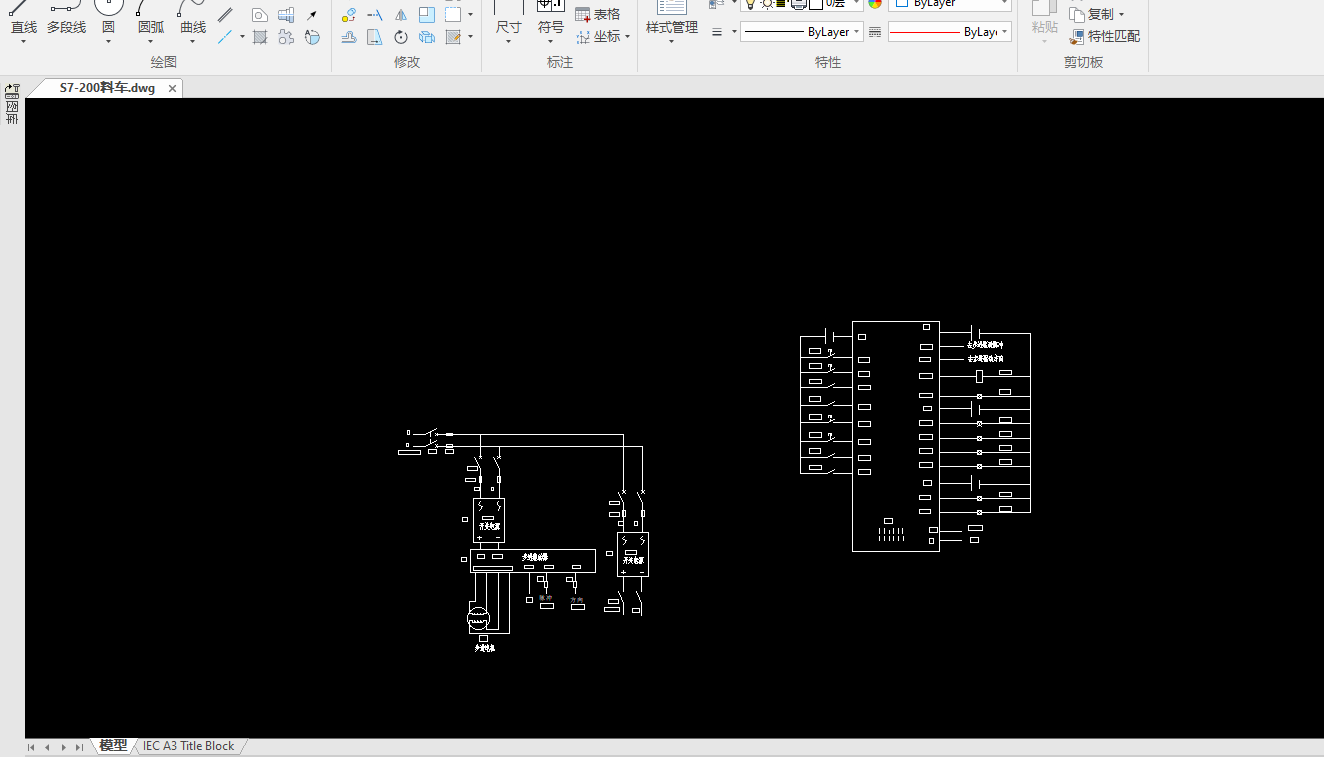1324x757 pixels.
Task: Click the 复制 (Copy) button
Action: (x=1097, y=14)
